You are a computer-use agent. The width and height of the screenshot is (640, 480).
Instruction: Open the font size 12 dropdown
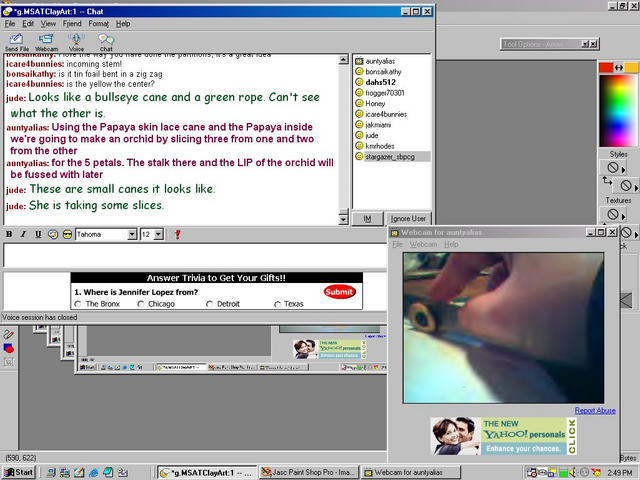[159, 234]
